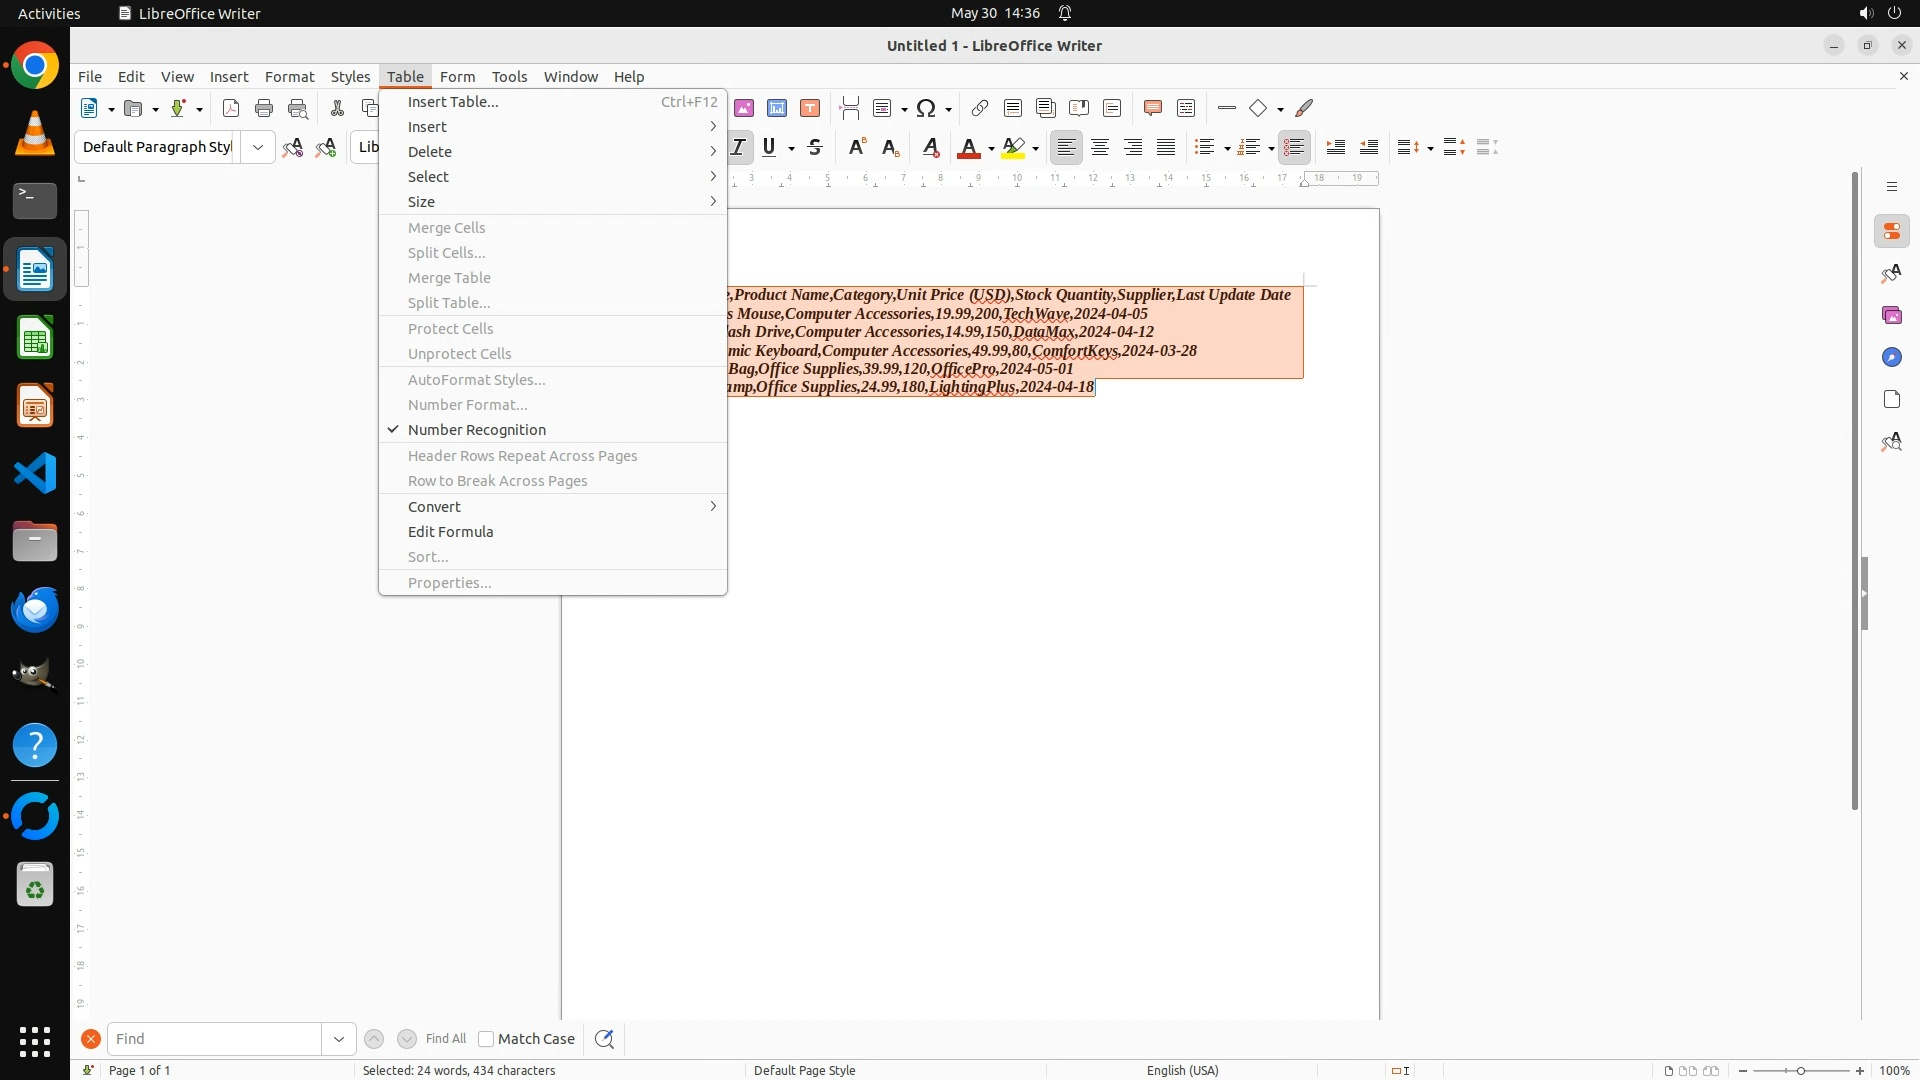Viewport: 1920px width, 1080px height.
Task: Click in the Find input field
Action: click(213, 1039)
